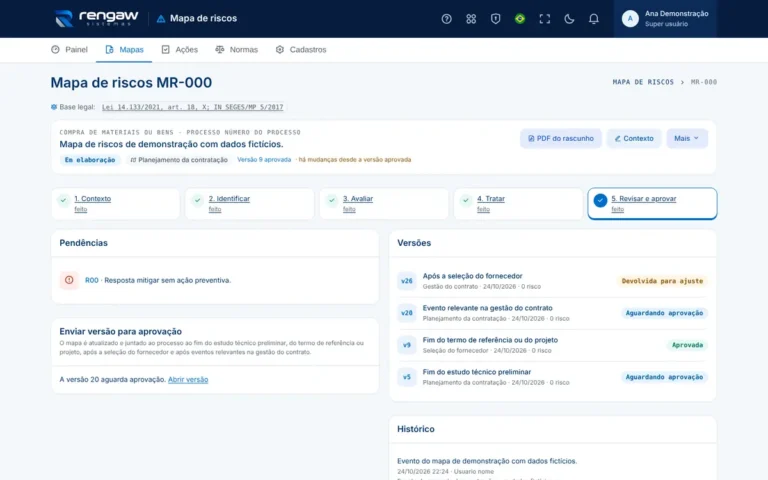The height and width of the screenshot is (480, 768).
Task: Click the Aprovada badge on v9
Action: [687, 345]
